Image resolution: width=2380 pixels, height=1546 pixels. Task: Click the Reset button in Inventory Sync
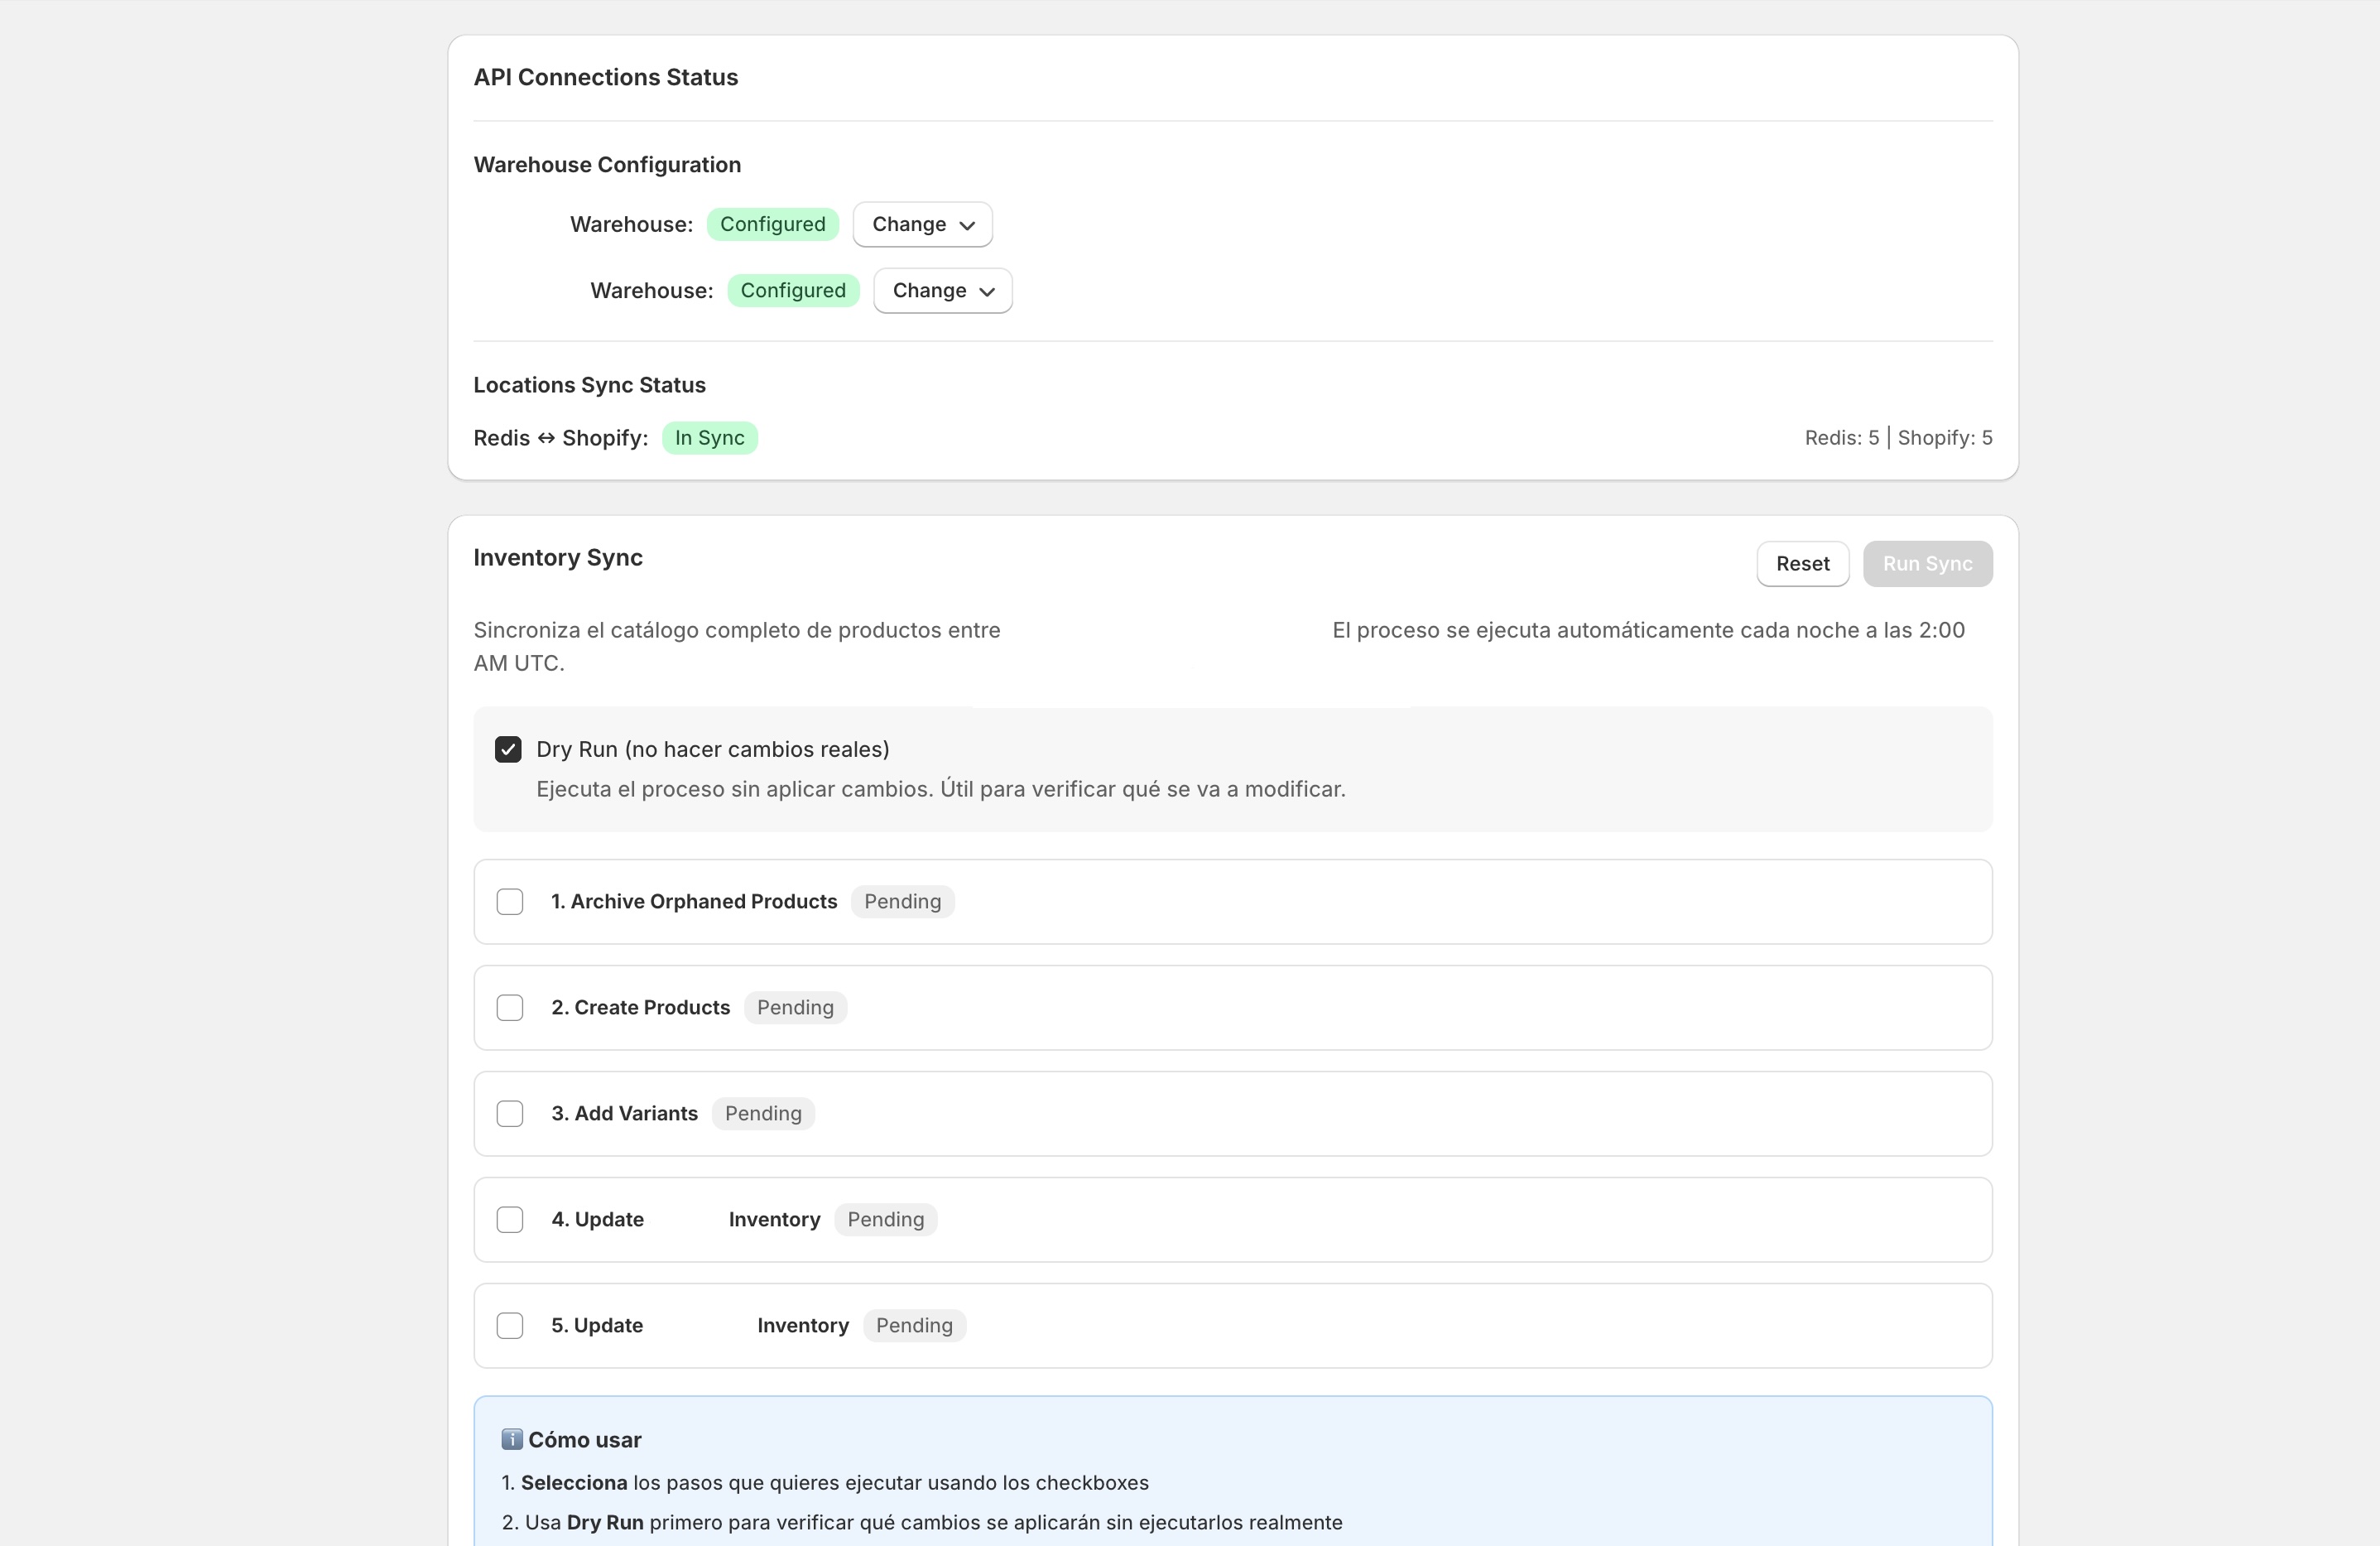(x=1802, y=563)
